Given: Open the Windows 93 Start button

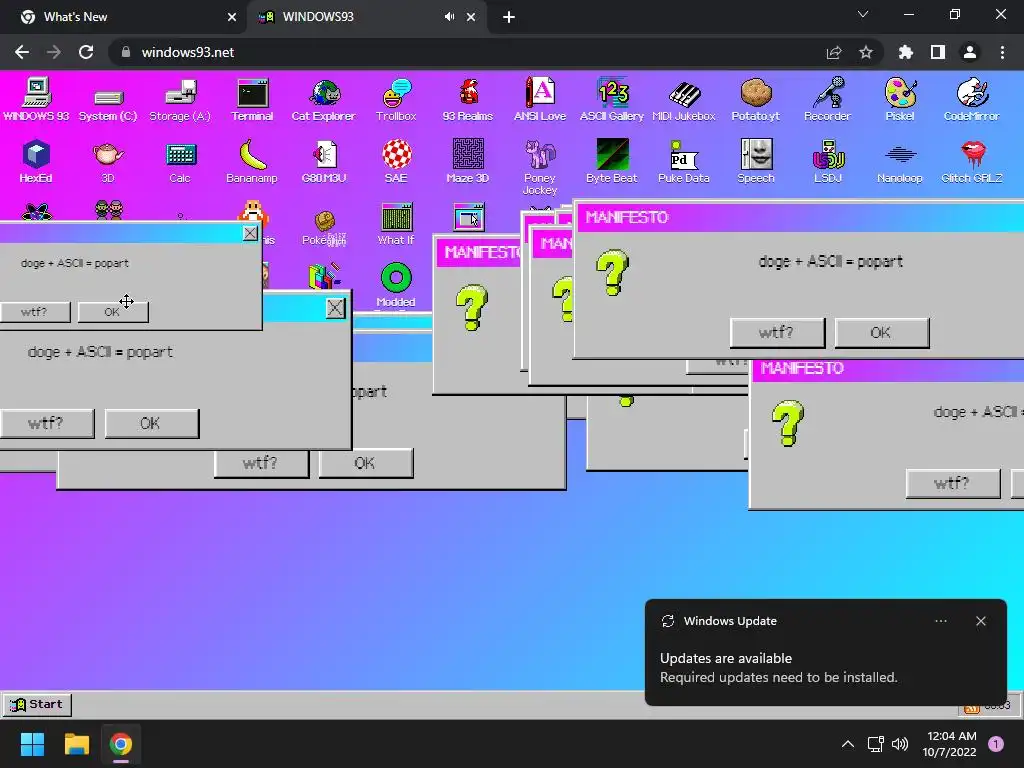Looking at the screenshot, I should [x=37, y=705].
